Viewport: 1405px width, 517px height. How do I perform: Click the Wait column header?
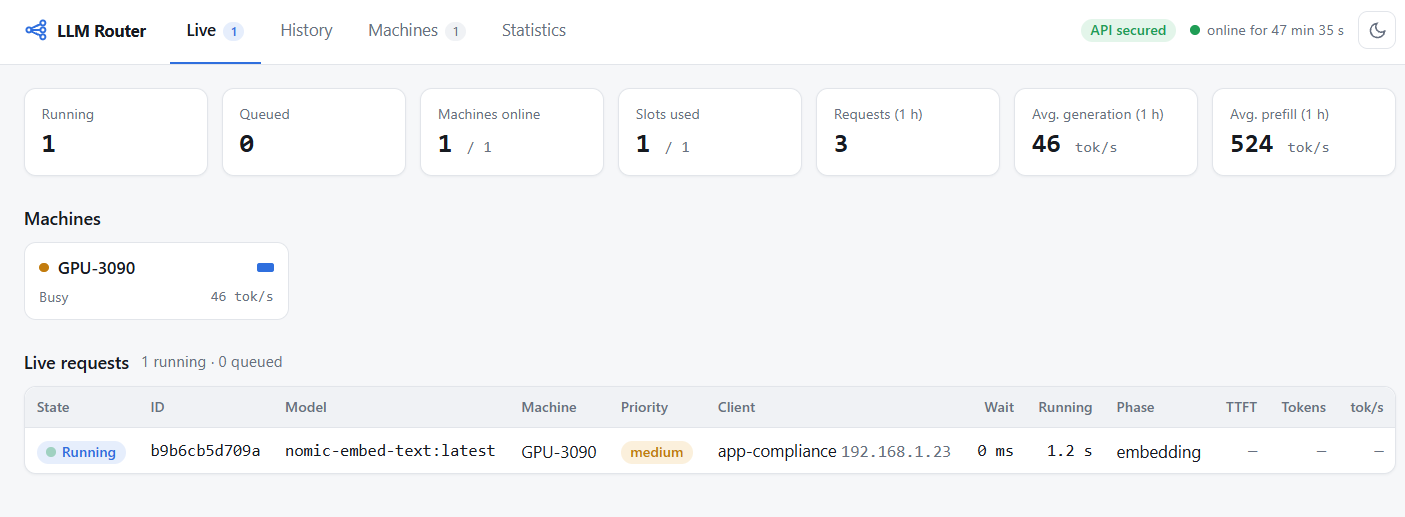tap(999, 407)
